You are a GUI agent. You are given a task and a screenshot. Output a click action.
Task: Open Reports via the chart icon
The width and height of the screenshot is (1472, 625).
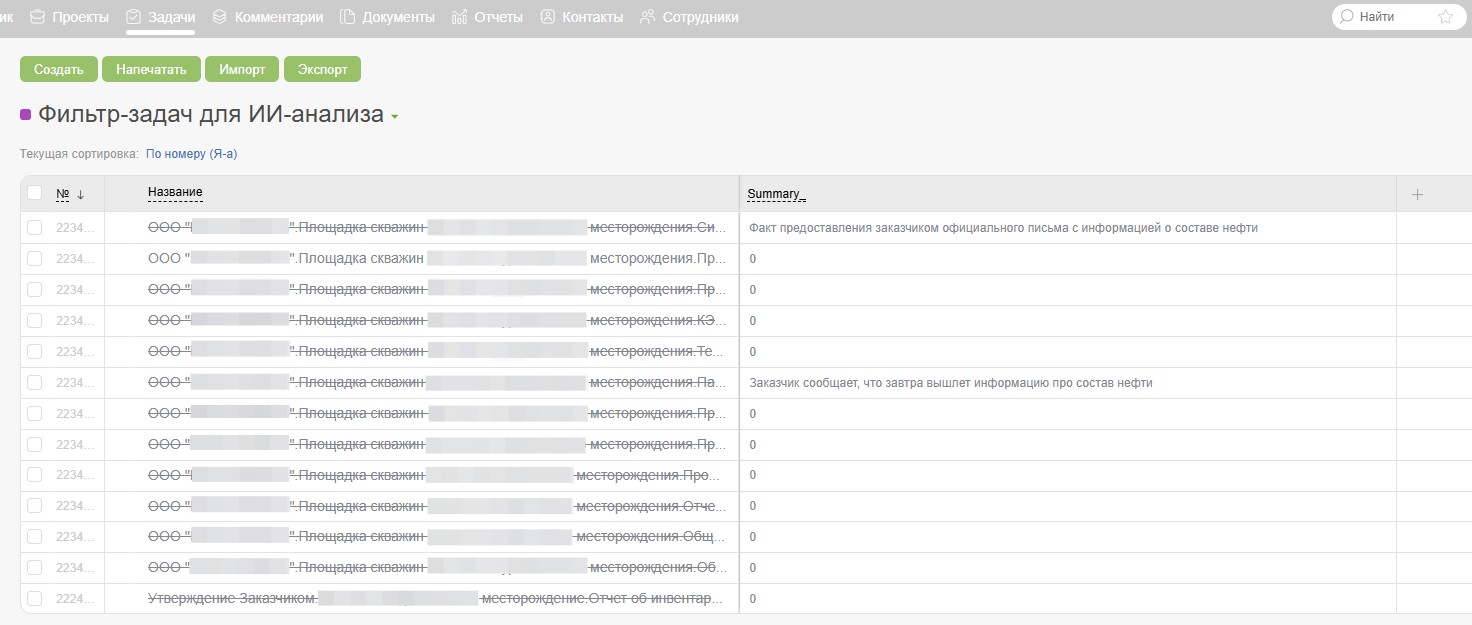(x=460, y=16)
